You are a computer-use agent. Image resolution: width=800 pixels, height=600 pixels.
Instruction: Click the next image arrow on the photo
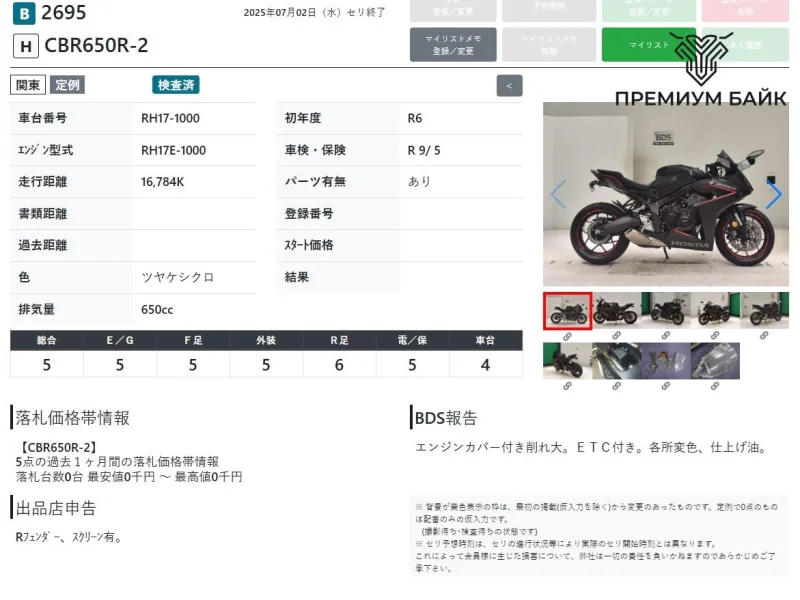(773, 195)
